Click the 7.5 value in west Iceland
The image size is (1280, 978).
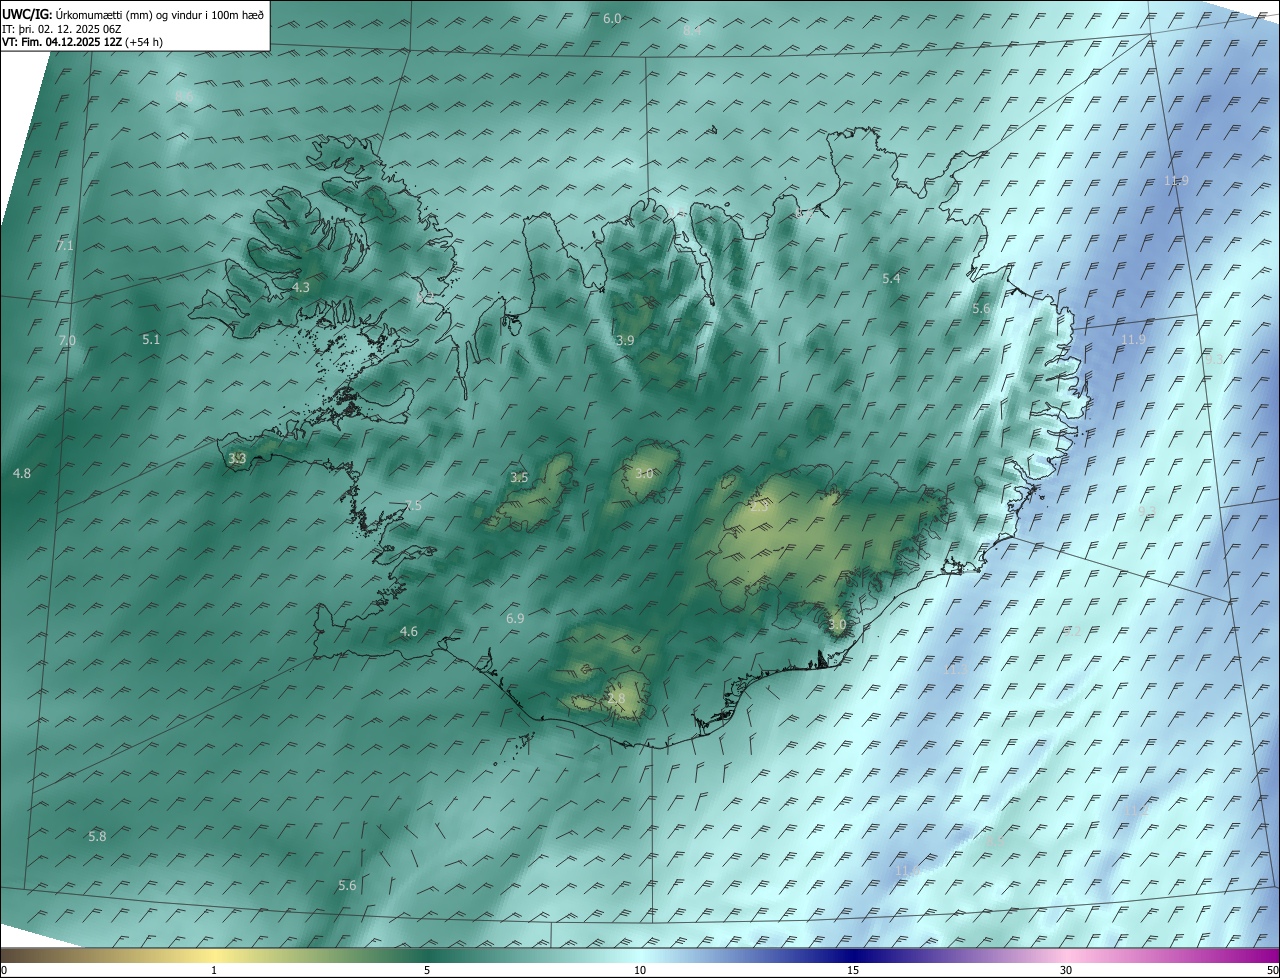[x=413, y=506]
